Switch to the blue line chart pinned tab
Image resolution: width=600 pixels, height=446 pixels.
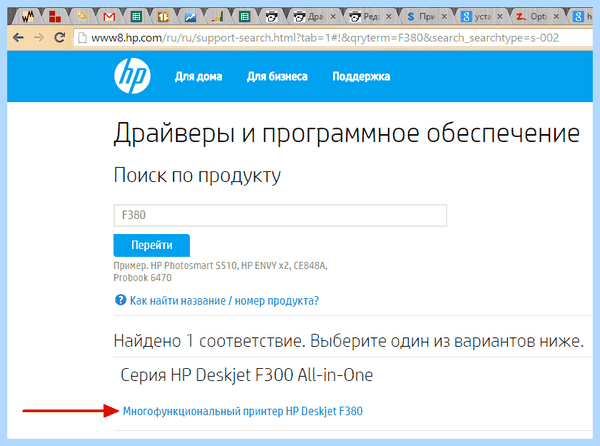tap(190, 17)
